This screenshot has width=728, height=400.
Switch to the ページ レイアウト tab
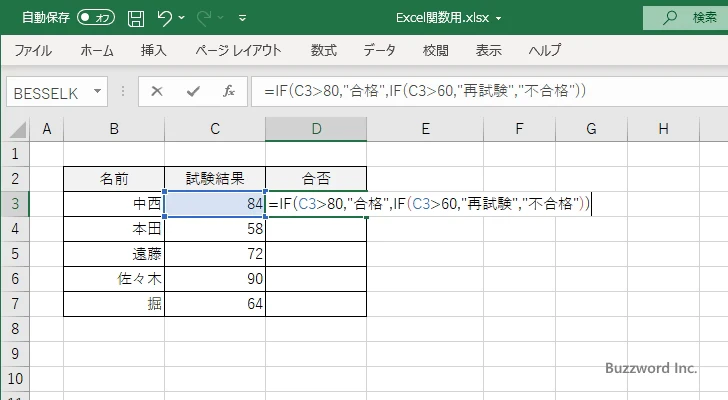238,50
